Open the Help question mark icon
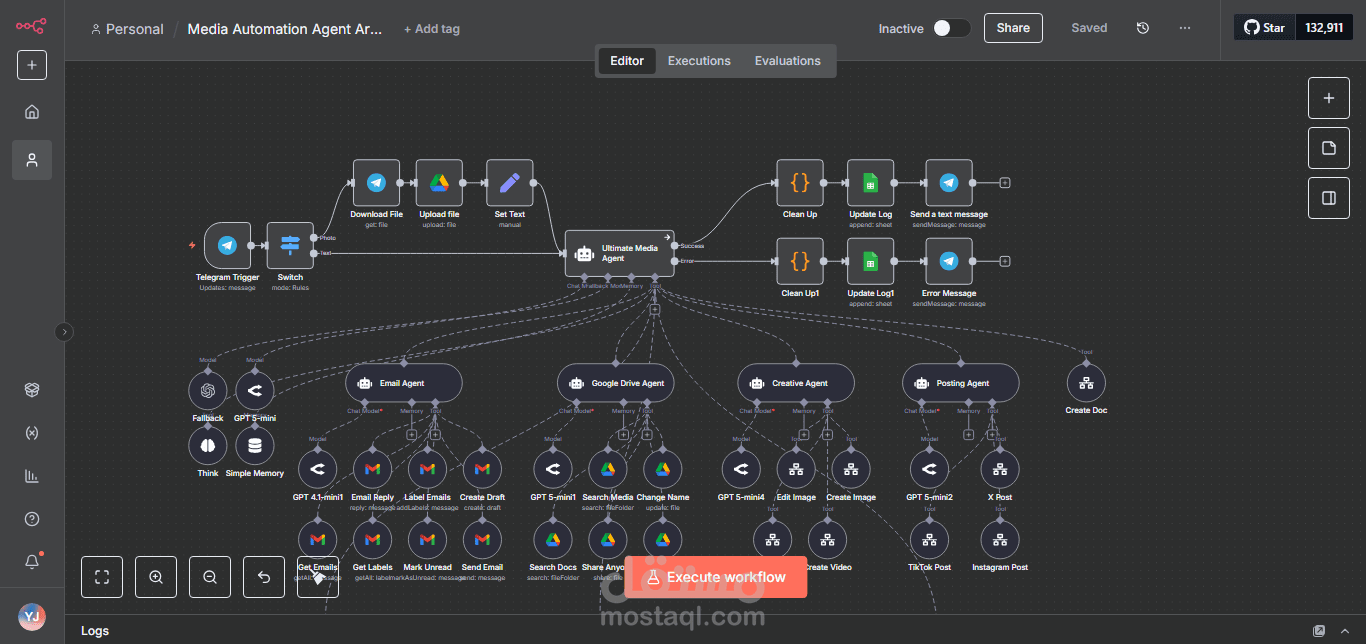 pos(32,519)
